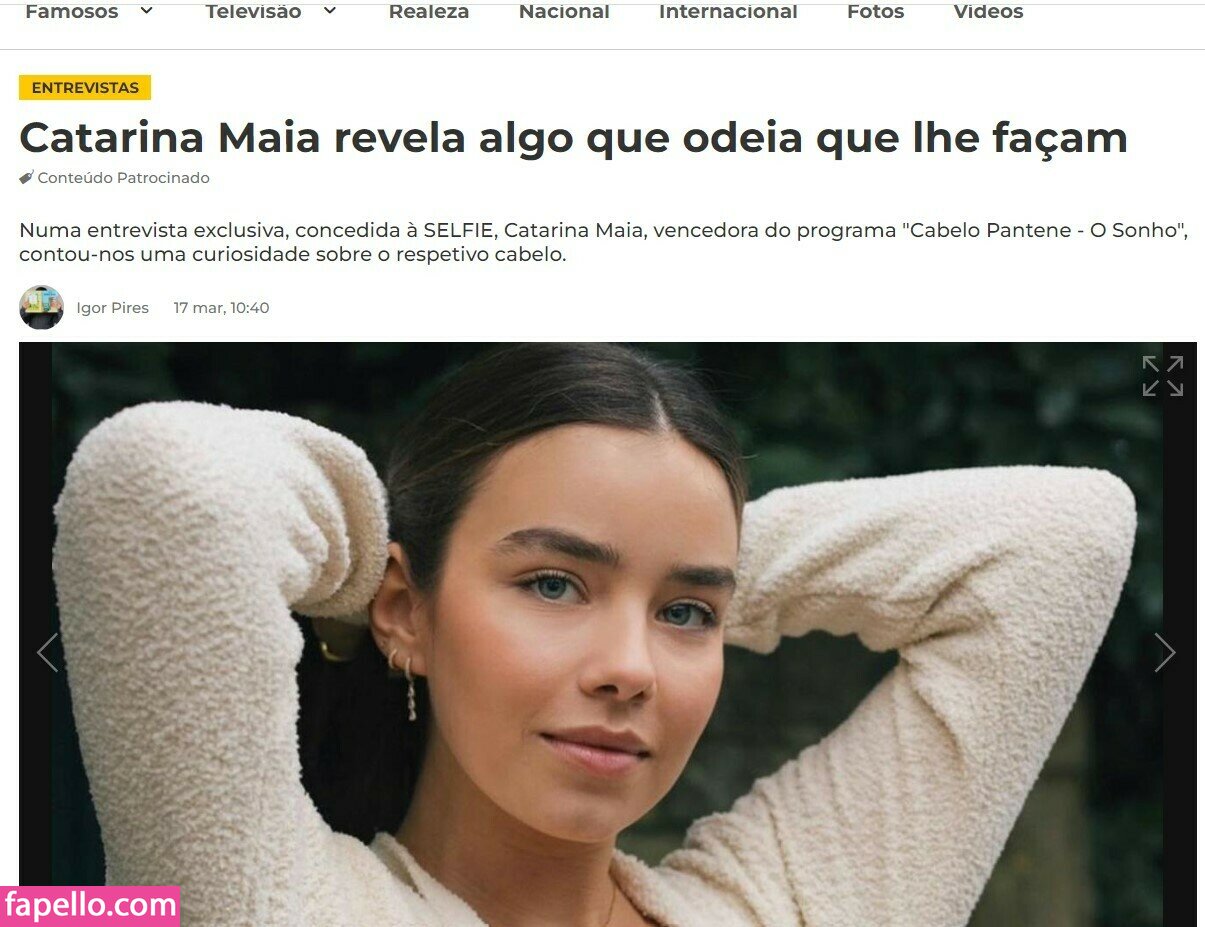This screenshot has width=1205, height=927.
Task: Expand the Televisão menu chevron
Action: [329, 11]
